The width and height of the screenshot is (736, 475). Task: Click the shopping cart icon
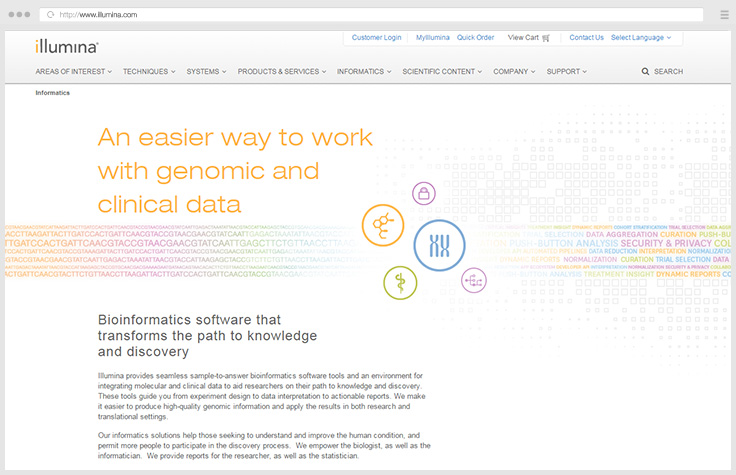pos(546,38)
